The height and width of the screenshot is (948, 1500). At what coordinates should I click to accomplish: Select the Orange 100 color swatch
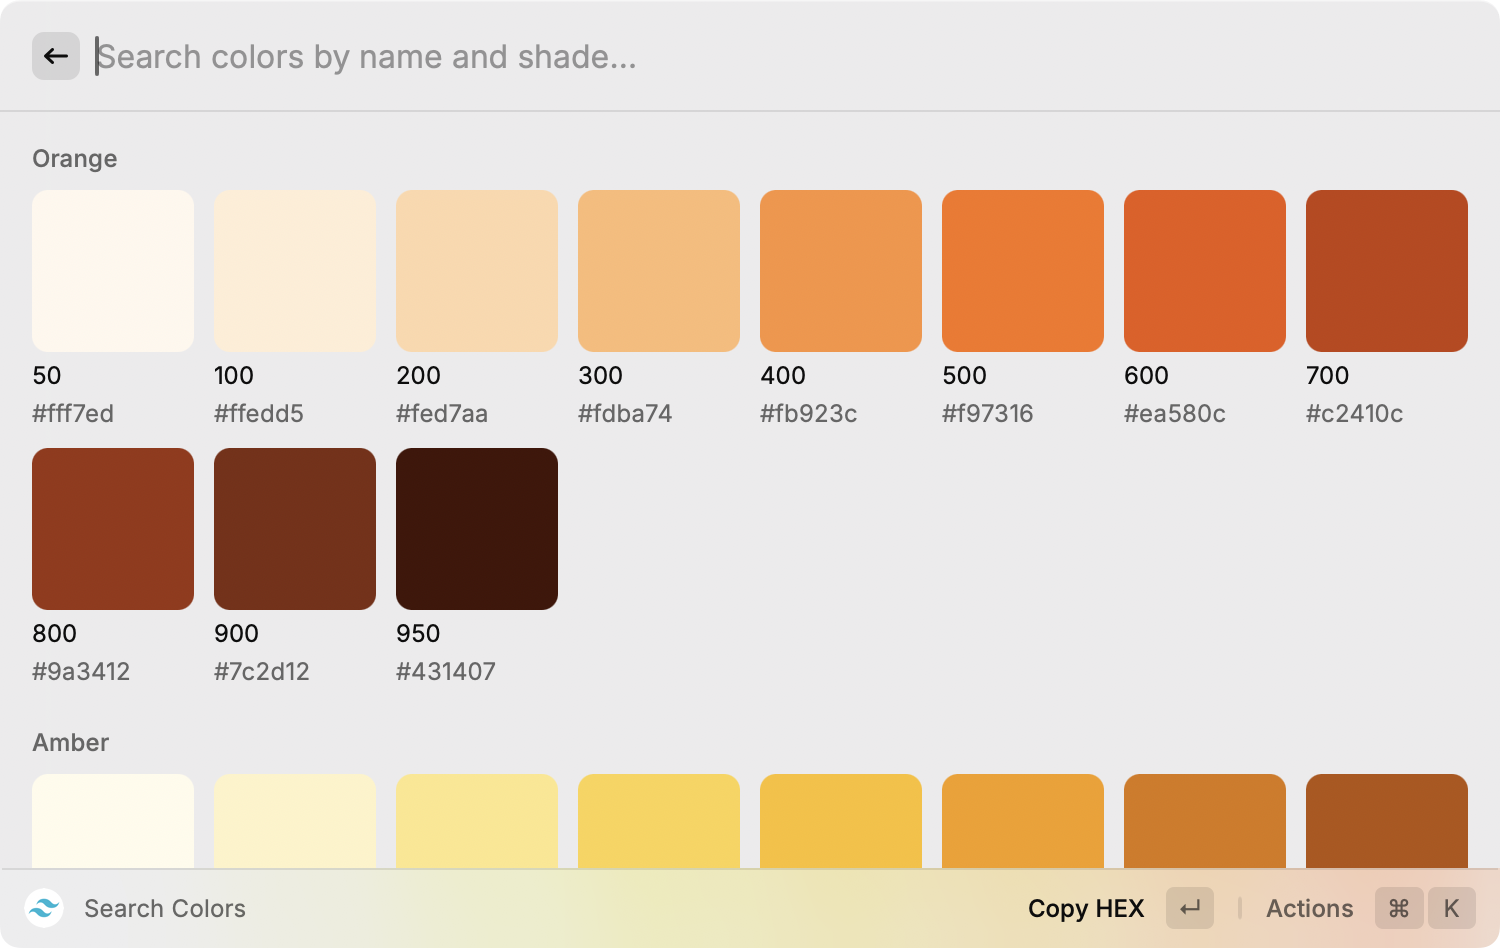295,271
